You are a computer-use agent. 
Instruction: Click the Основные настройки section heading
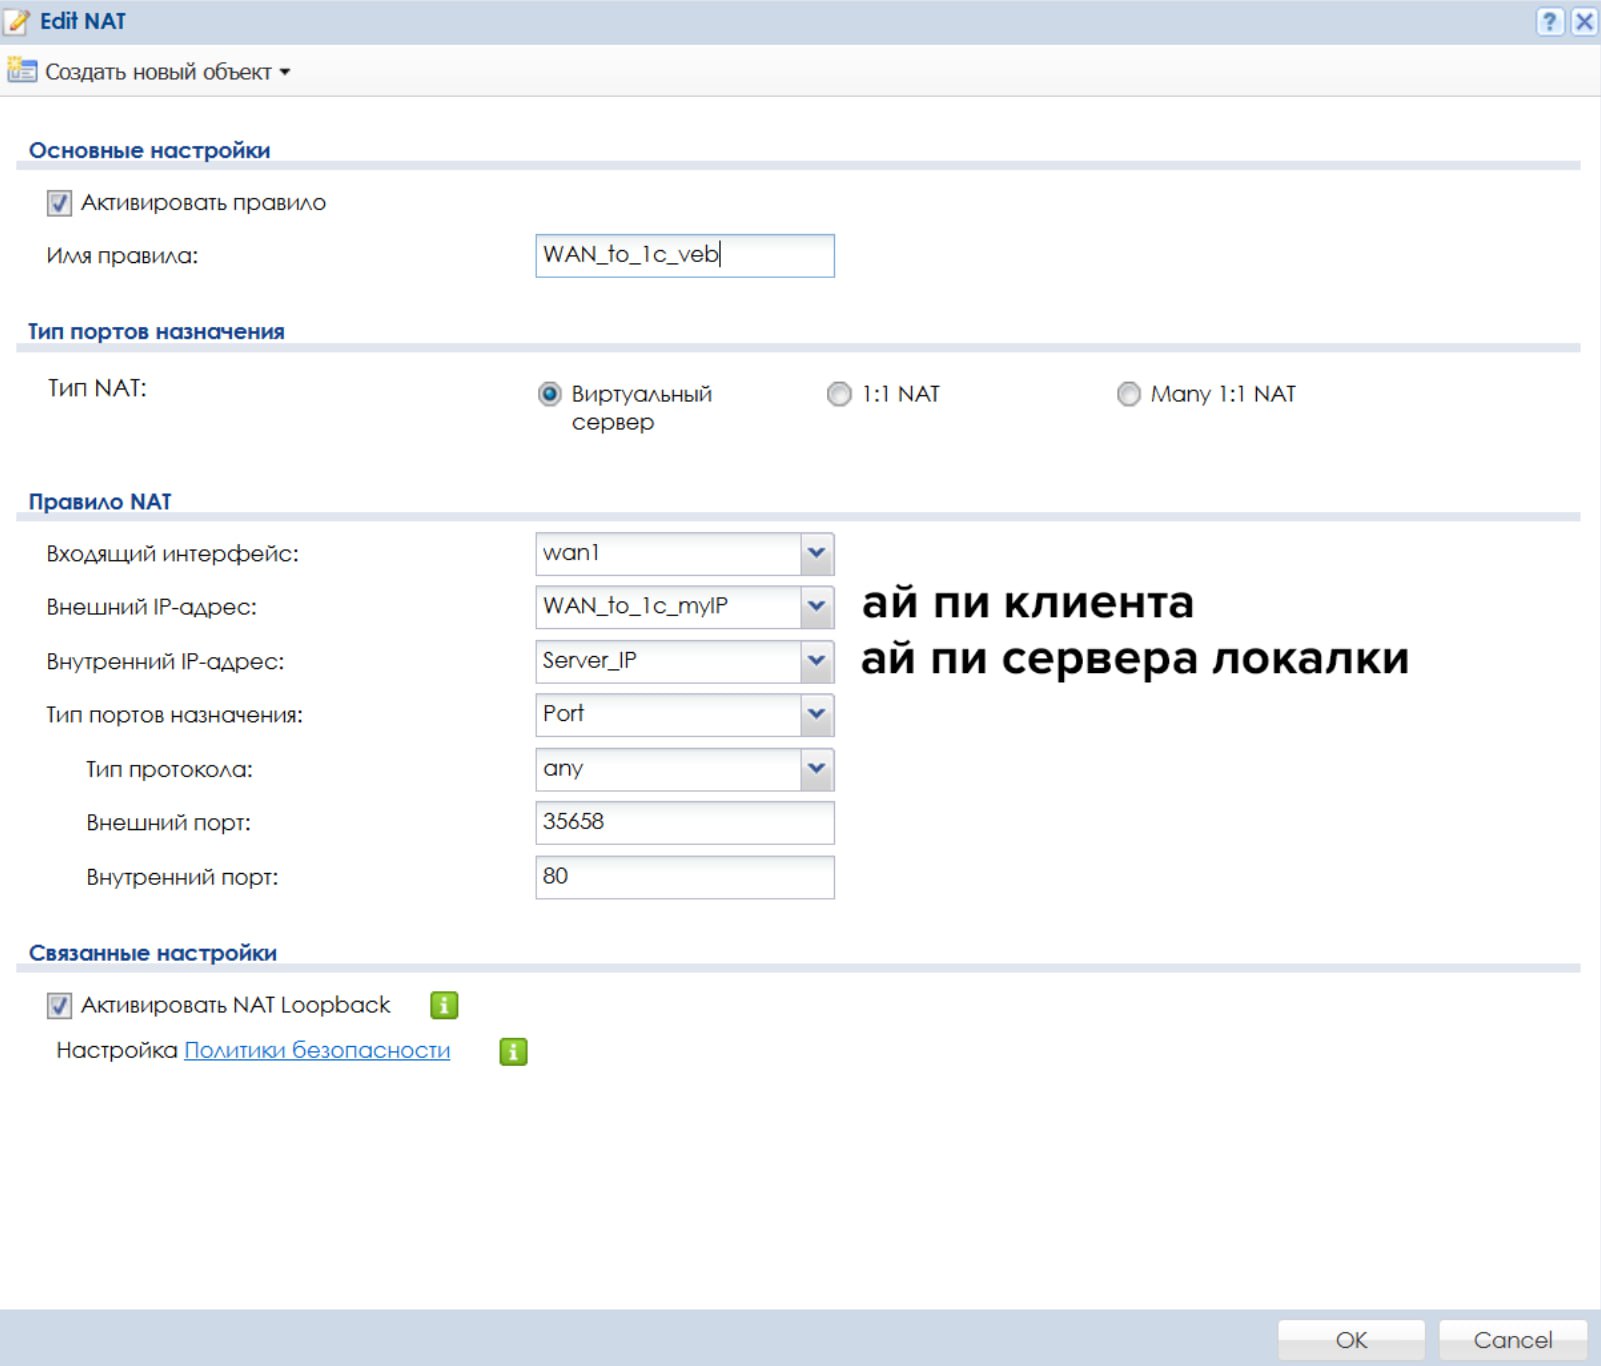pos(150,150)
